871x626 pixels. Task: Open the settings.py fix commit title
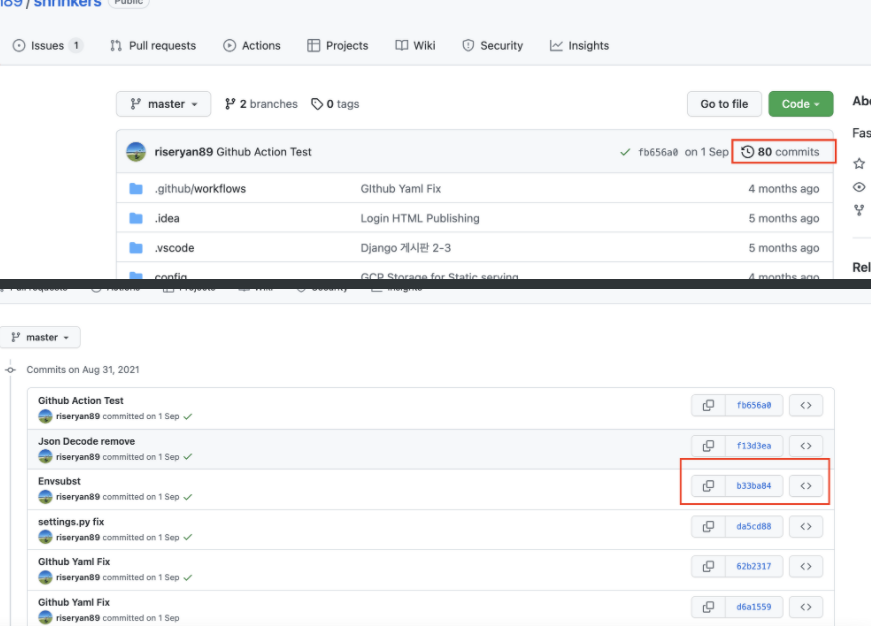71,522
